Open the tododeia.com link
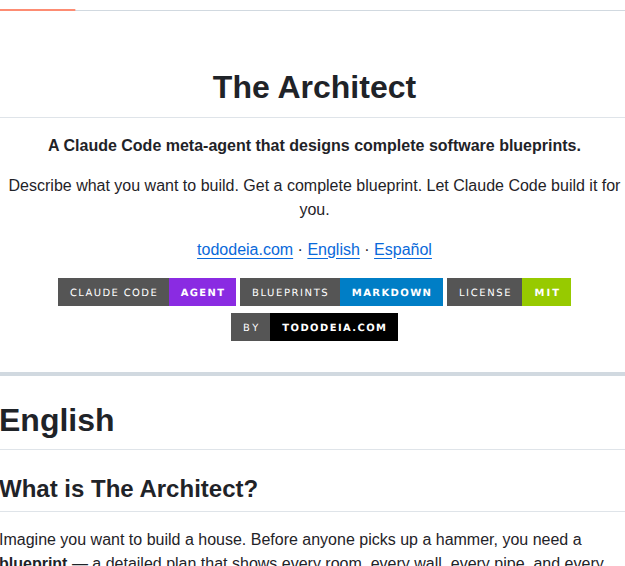Image resolution: width=625 pixels, height=566 pixels. tap(245, 250)
